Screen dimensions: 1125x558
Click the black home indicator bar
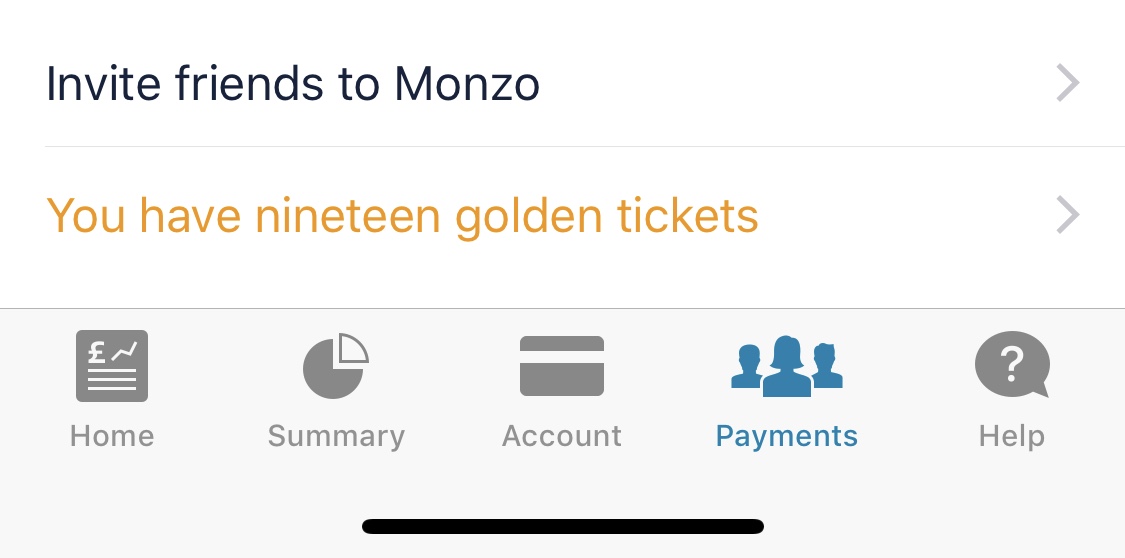(x=563, y=526)
